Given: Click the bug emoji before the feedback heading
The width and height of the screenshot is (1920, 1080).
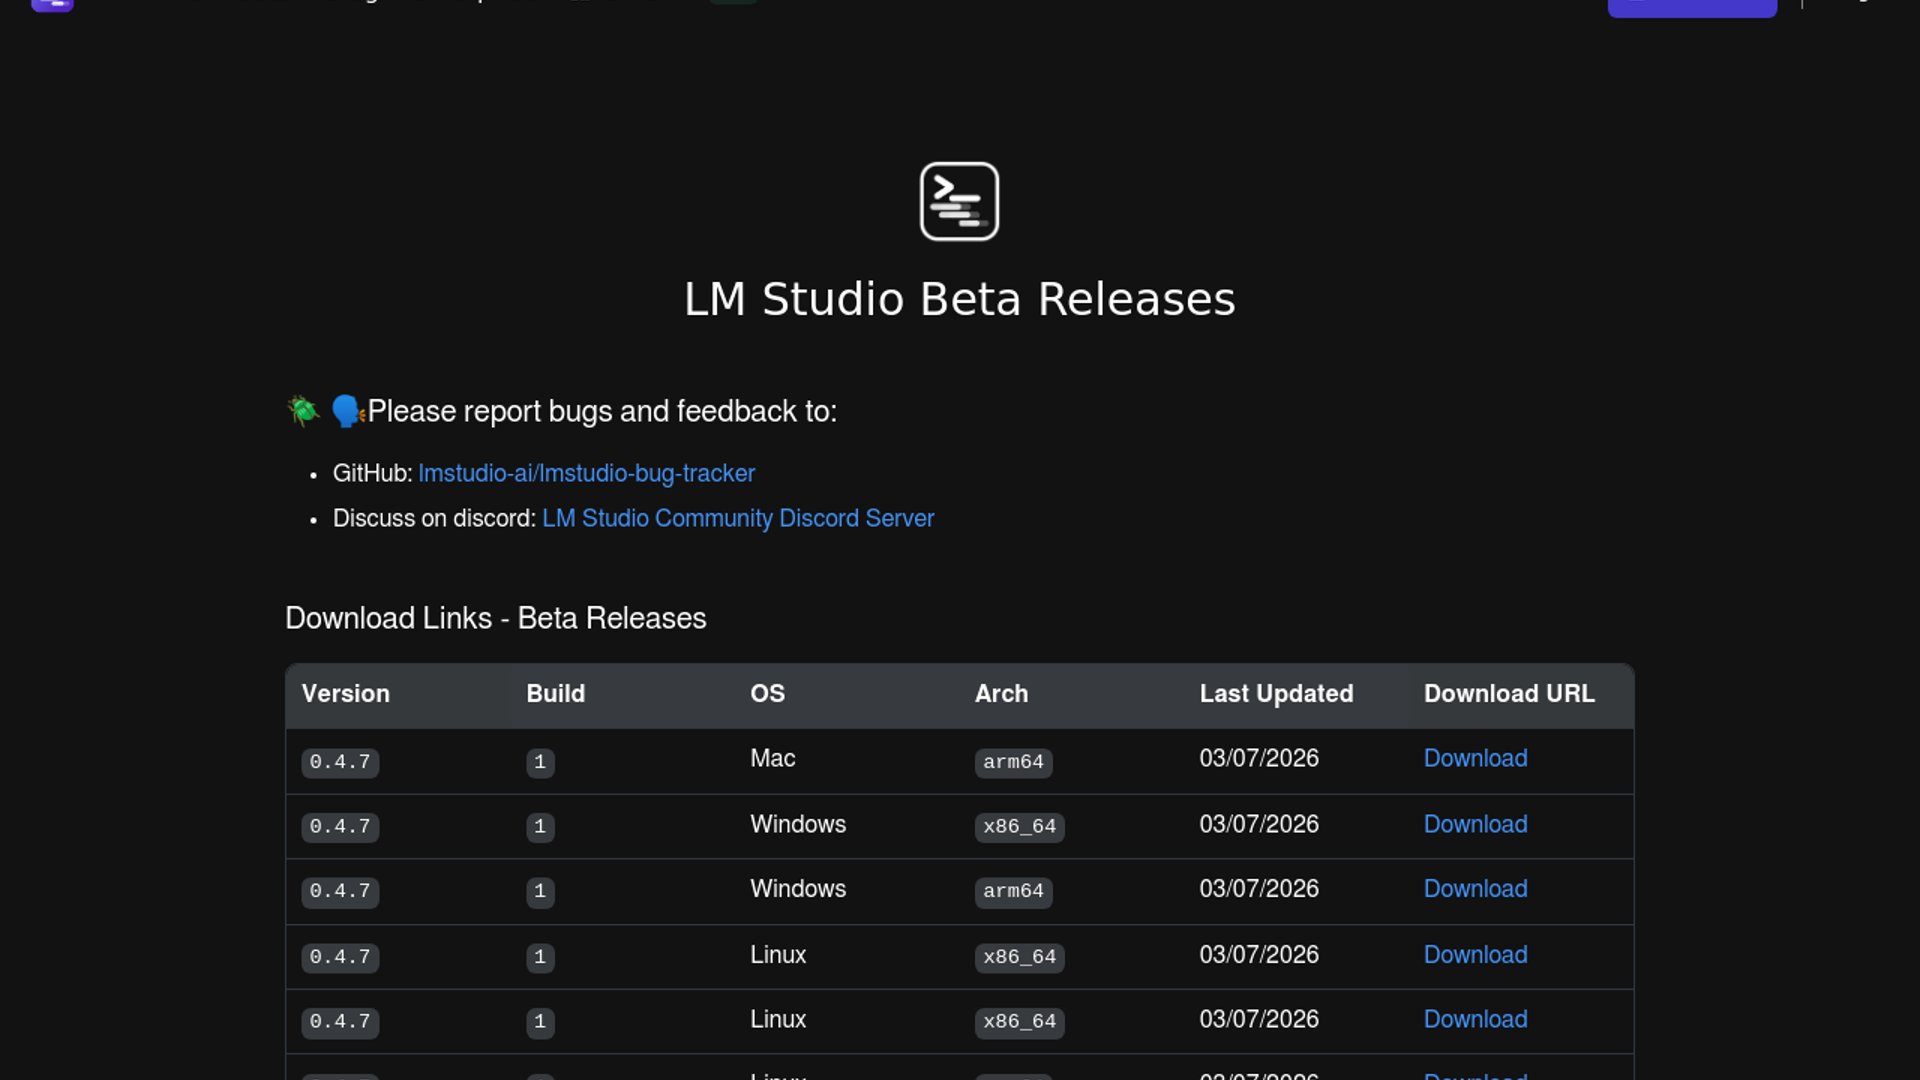Looking at the screenshot, I should point(303,411).
